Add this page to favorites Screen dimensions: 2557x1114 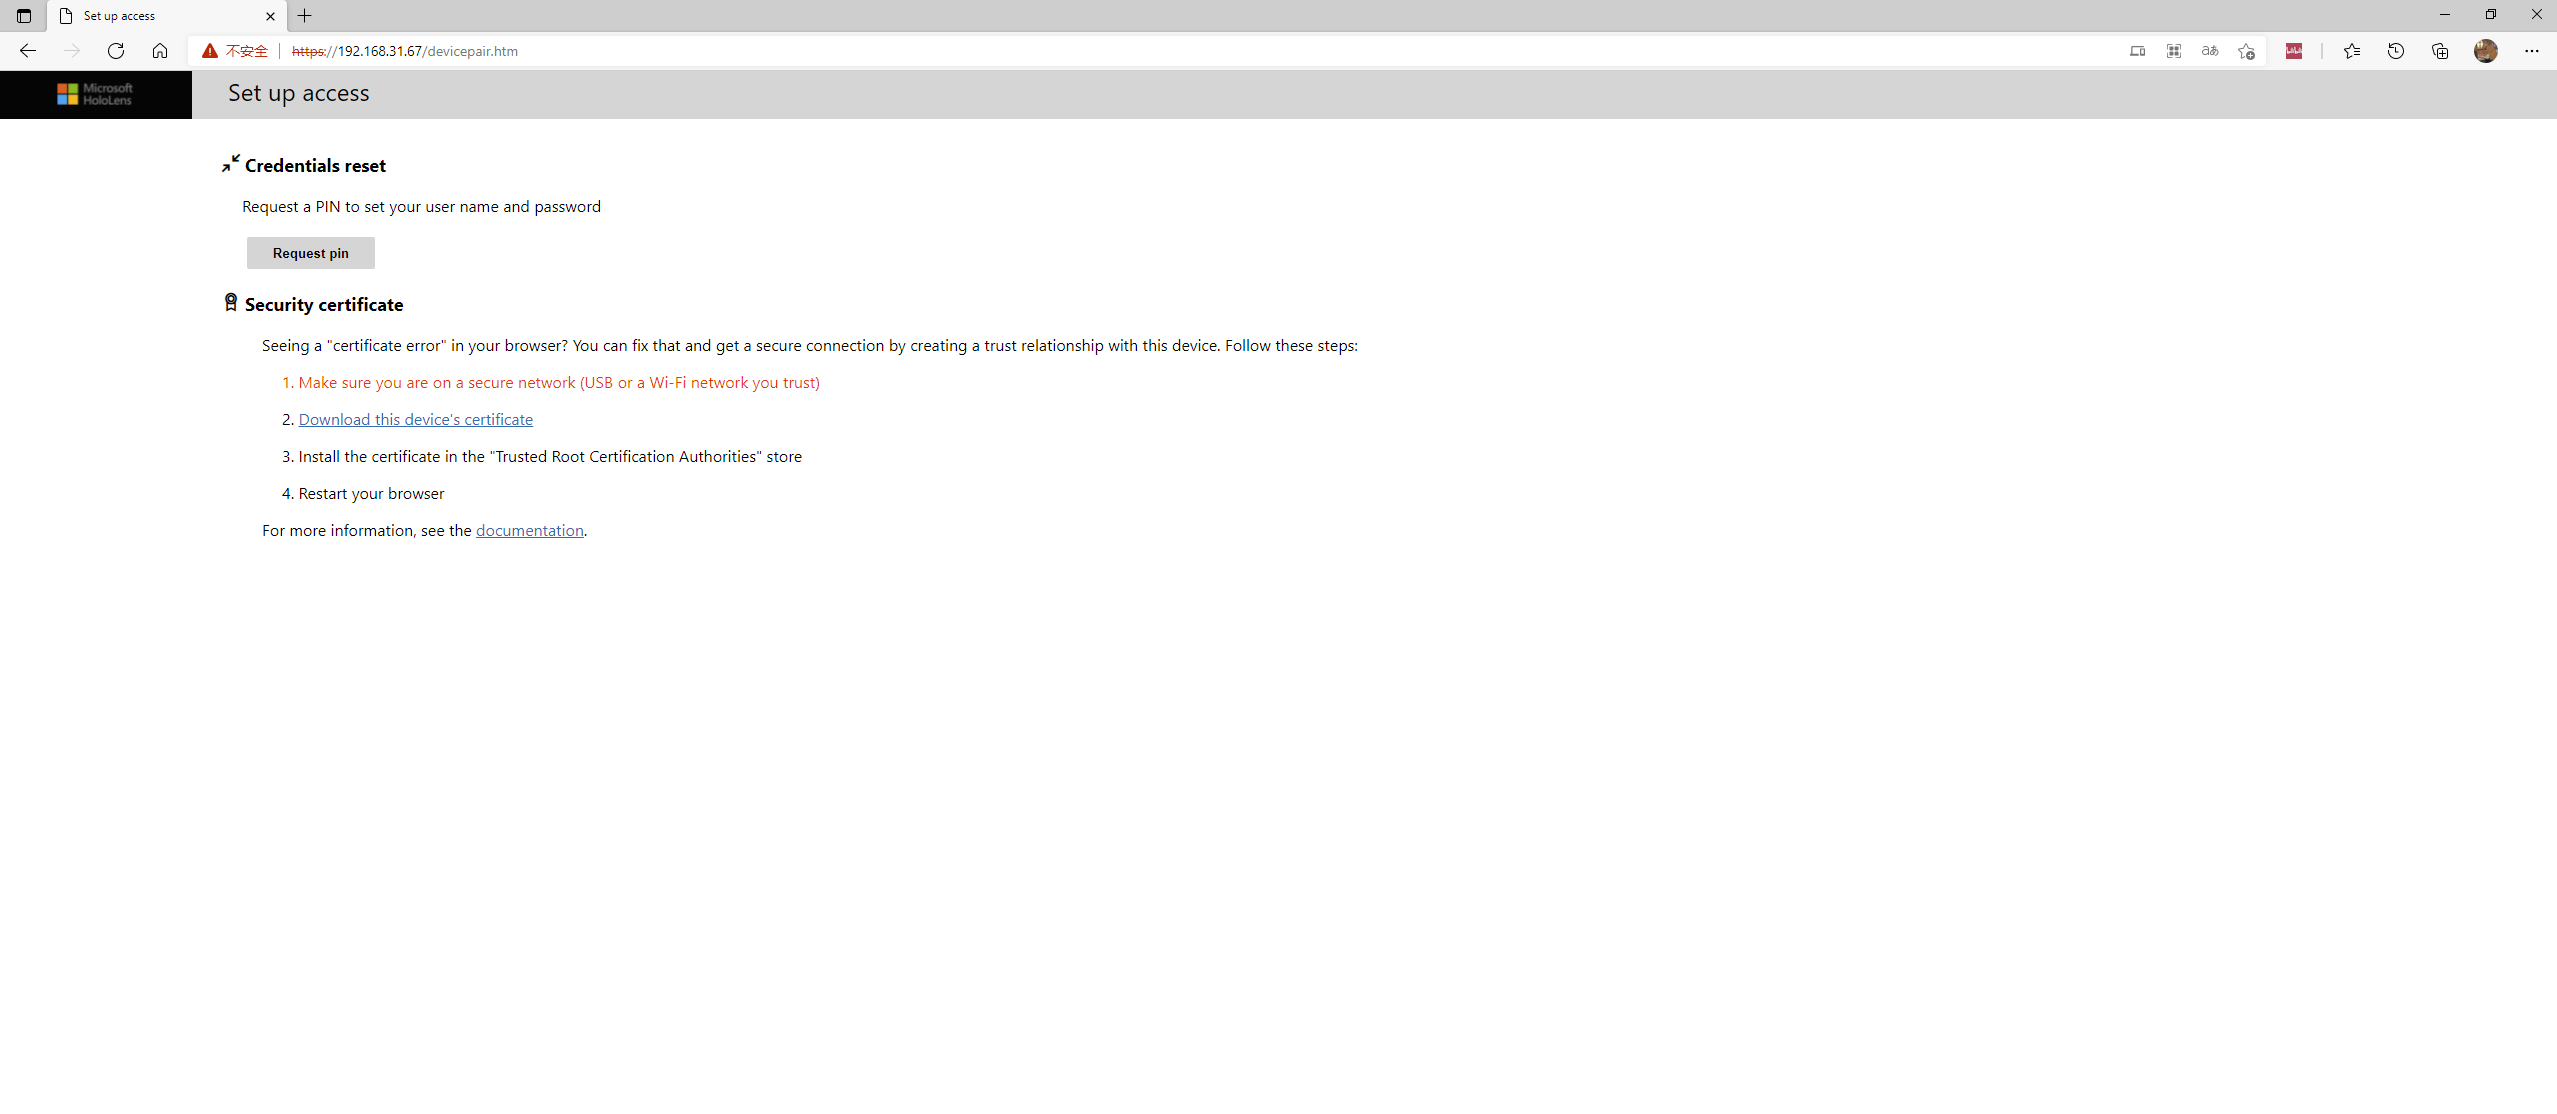[2247, 51]
